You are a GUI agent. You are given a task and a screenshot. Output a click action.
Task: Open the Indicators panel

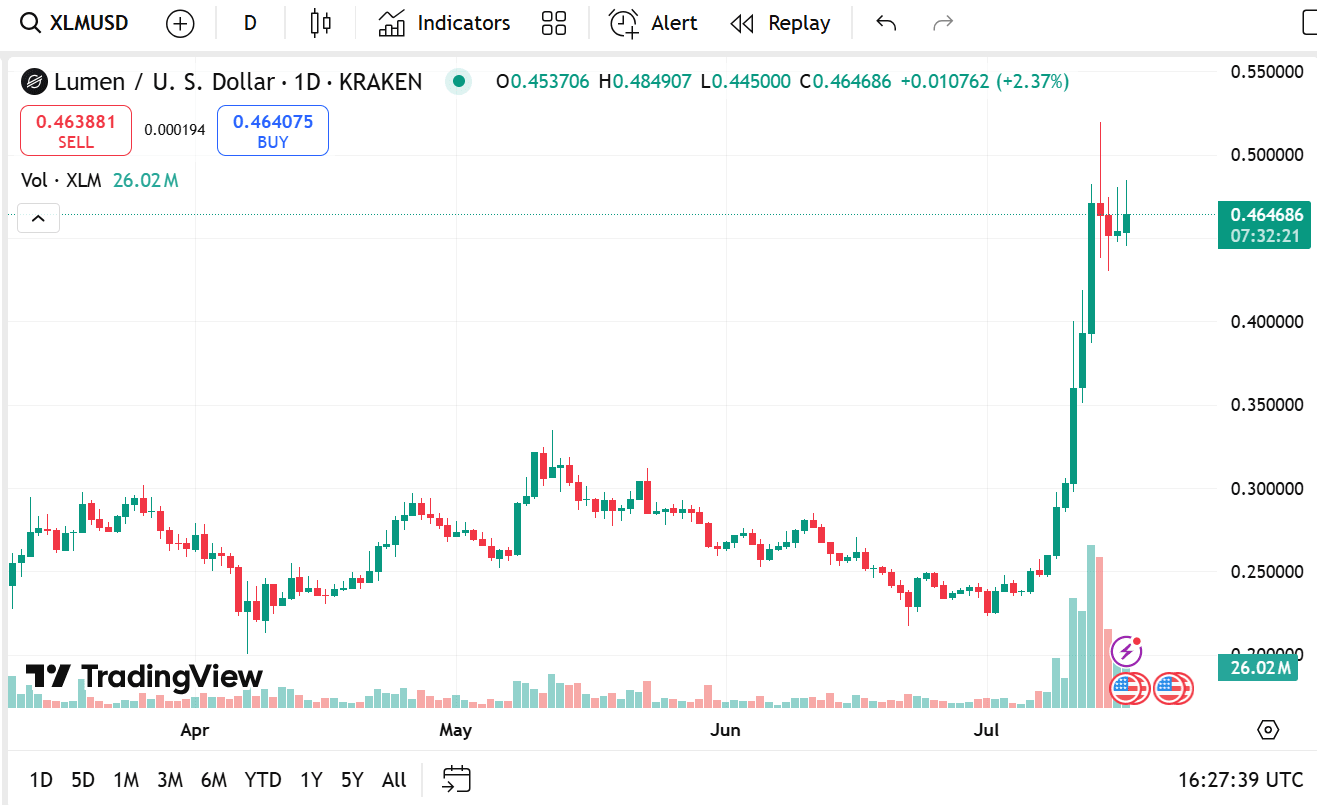tap(444, 23)
